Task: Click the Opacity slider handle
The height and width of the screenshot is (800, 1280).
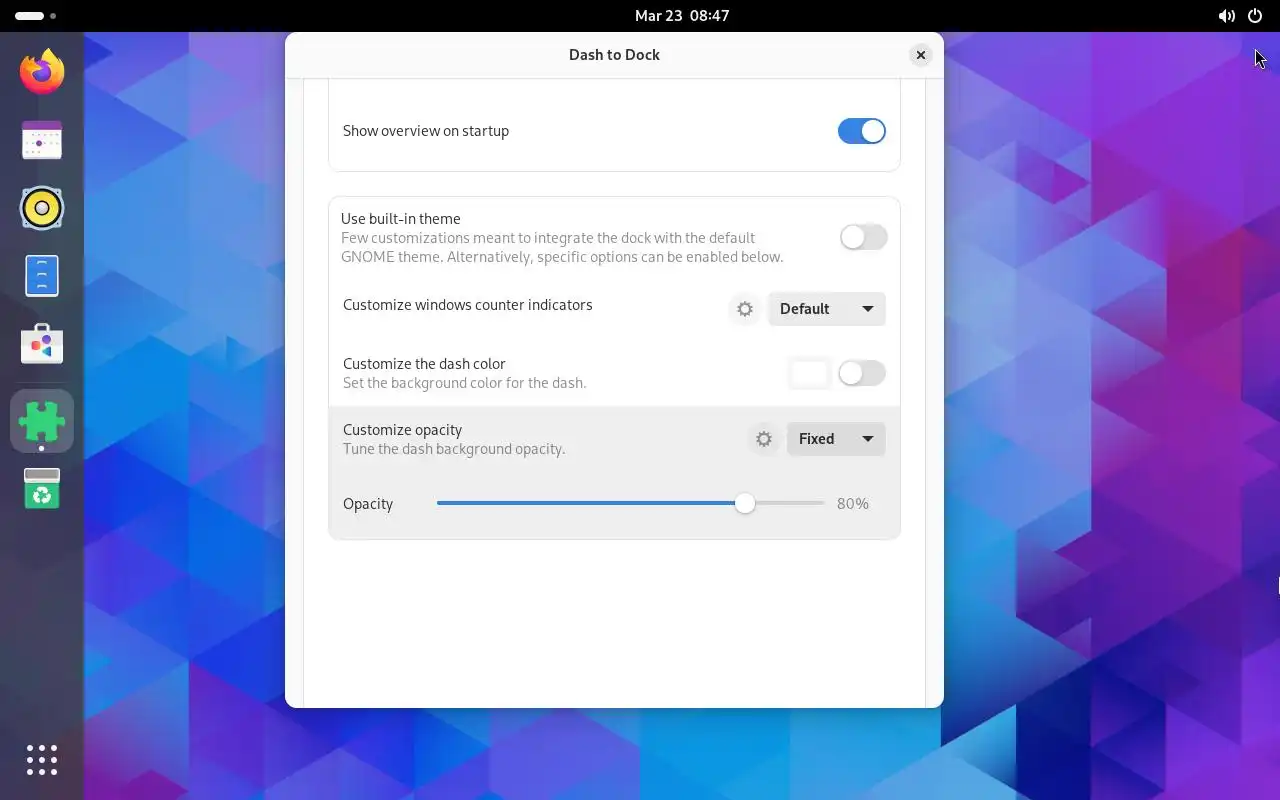Action: 745,504
